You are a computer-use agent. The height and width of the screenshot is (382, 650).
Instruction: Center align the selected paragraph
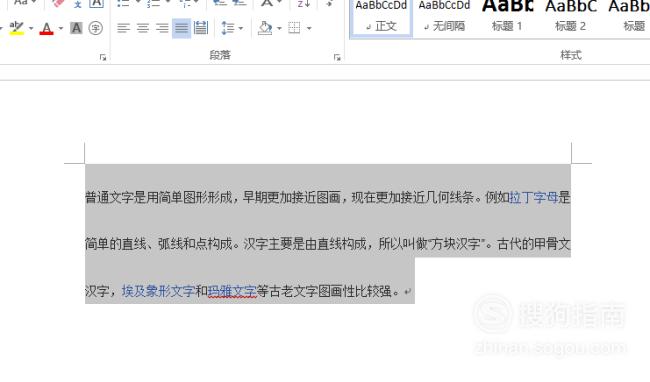[143, 28]
